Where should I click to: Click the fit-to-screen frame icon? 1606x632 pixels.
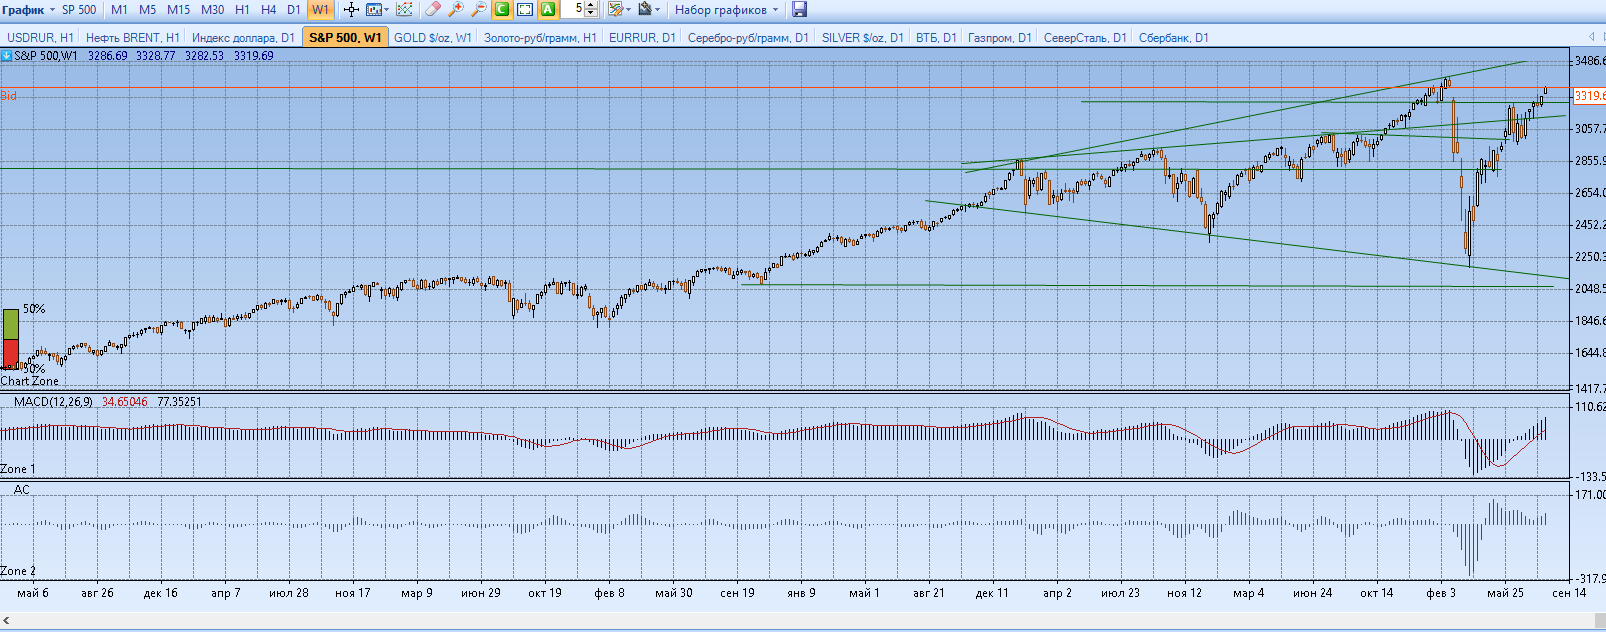coord(525,10)
